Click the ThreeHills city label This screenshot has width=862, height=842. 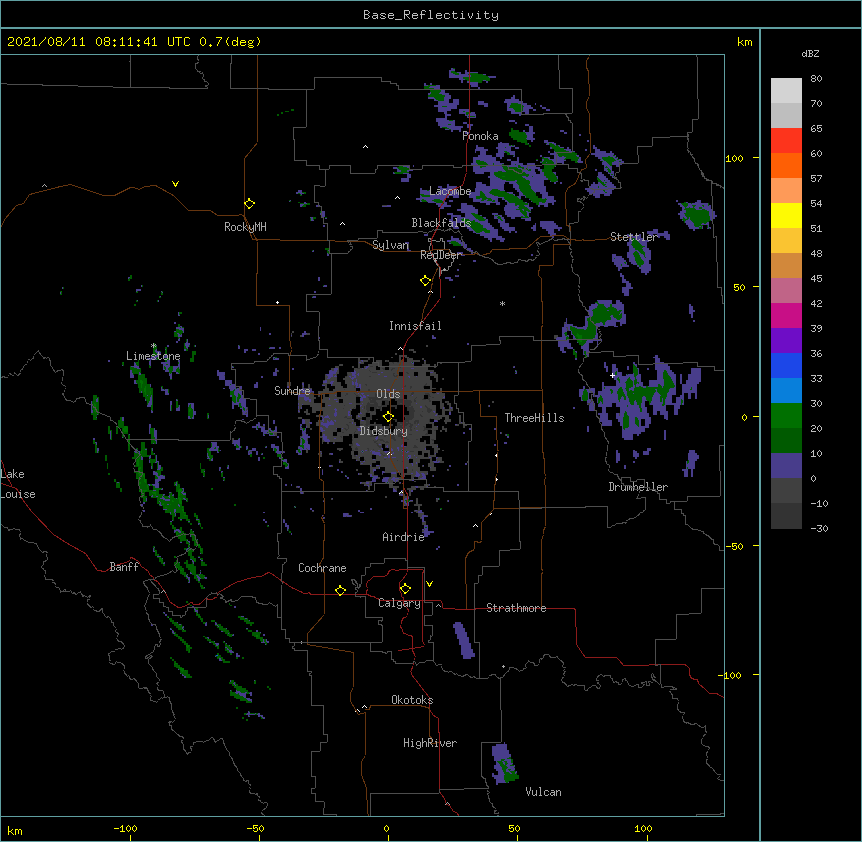(534, 418)
